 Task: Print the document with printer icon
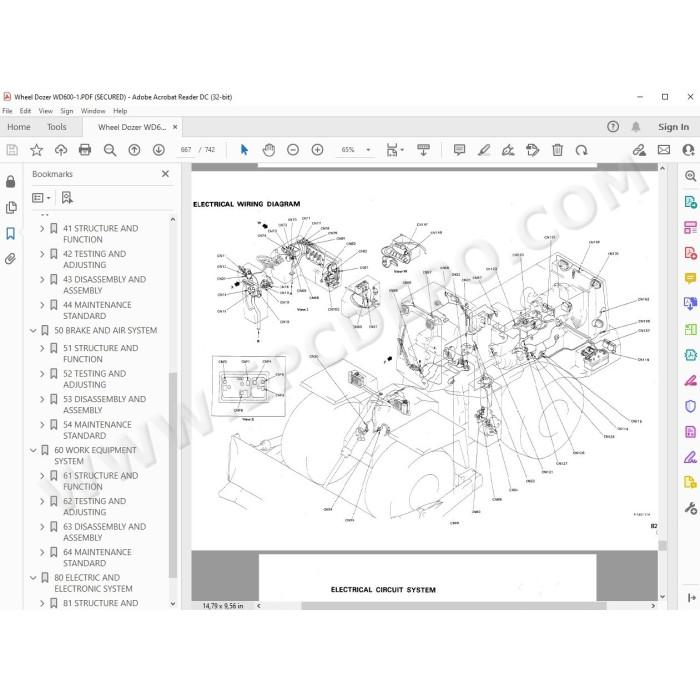tap(85, 150)
